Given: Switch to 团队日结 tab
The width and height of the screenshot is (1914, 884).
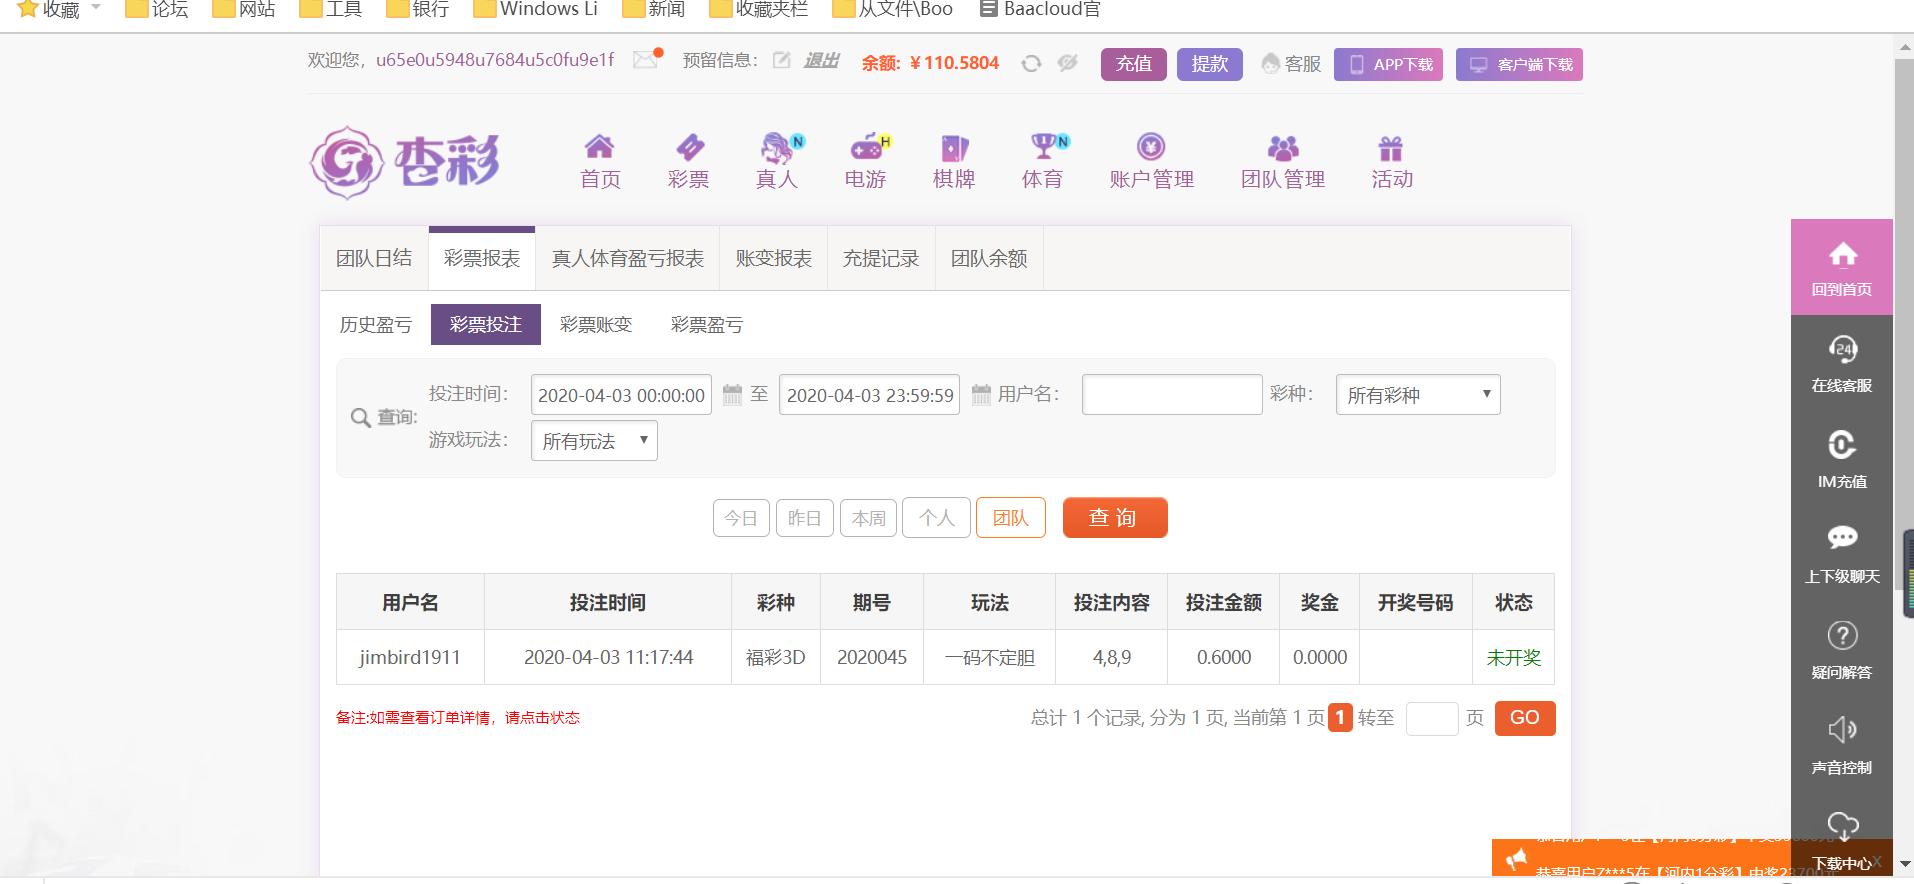Looking at the screenshot, I should pyautogui.click(x=374, y=258).
